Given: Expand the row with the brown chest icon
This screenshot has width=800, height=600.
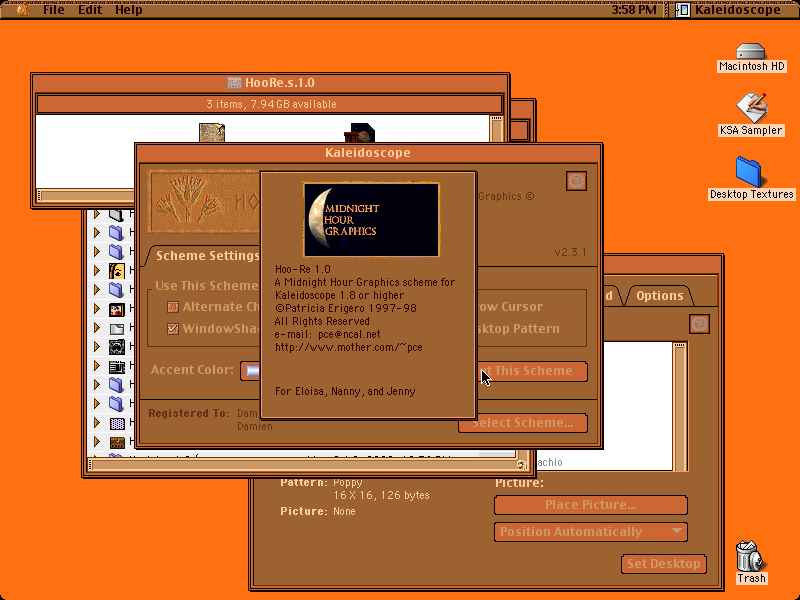Looking at the screenshot, I should pos(96,442).
